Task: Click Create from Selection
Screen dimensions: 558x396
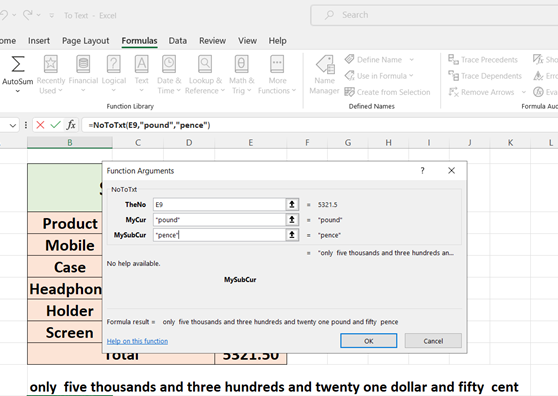Action: click(388, 92)
